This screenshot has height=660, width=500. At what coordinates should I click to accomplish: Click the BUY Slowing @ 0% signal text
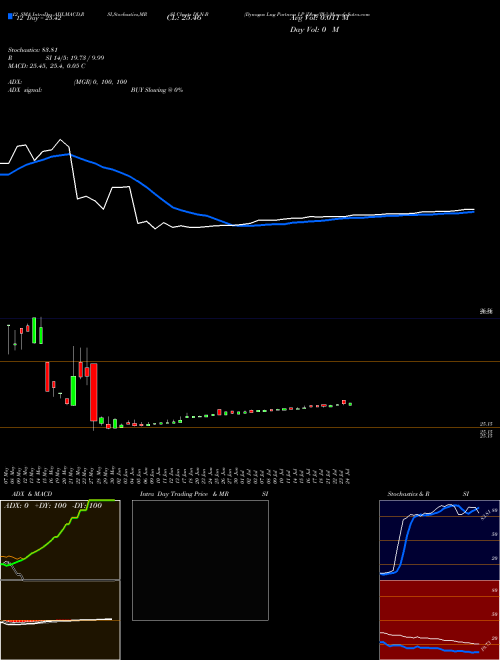click(x=157, y=90)
